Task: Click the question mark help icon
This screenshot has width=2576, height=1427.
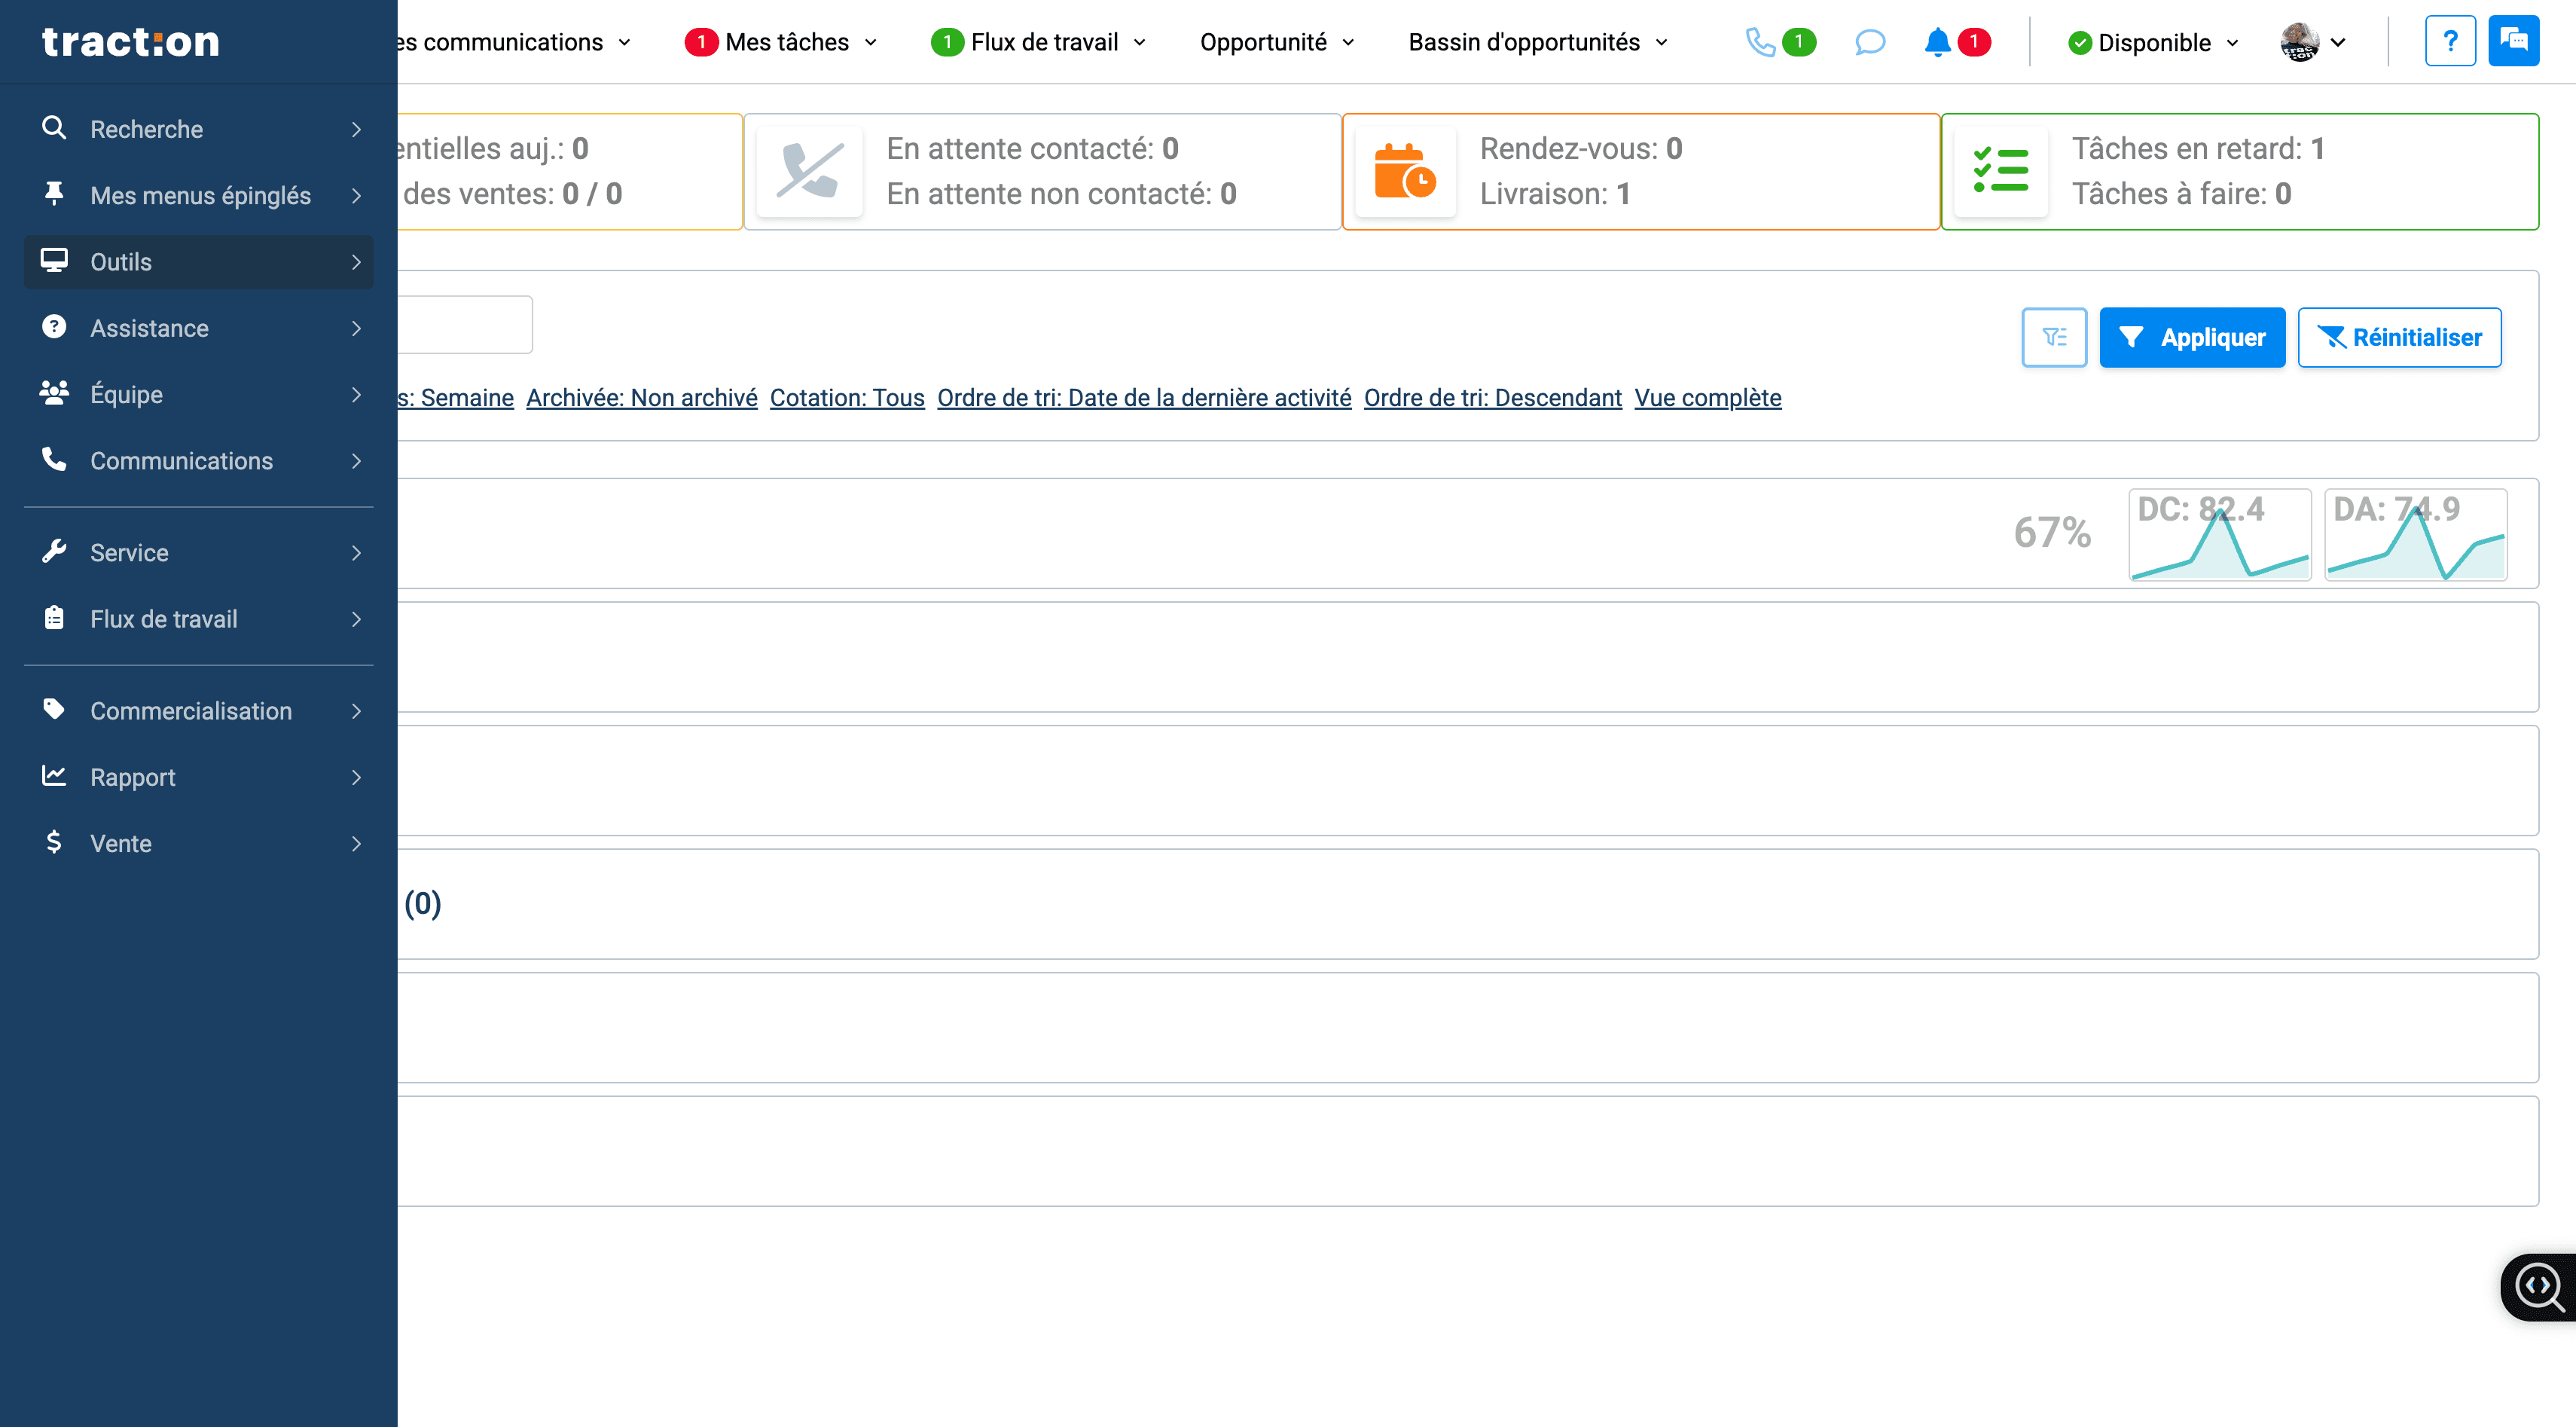Action: pyautogui.click(x=2450, y=41)
